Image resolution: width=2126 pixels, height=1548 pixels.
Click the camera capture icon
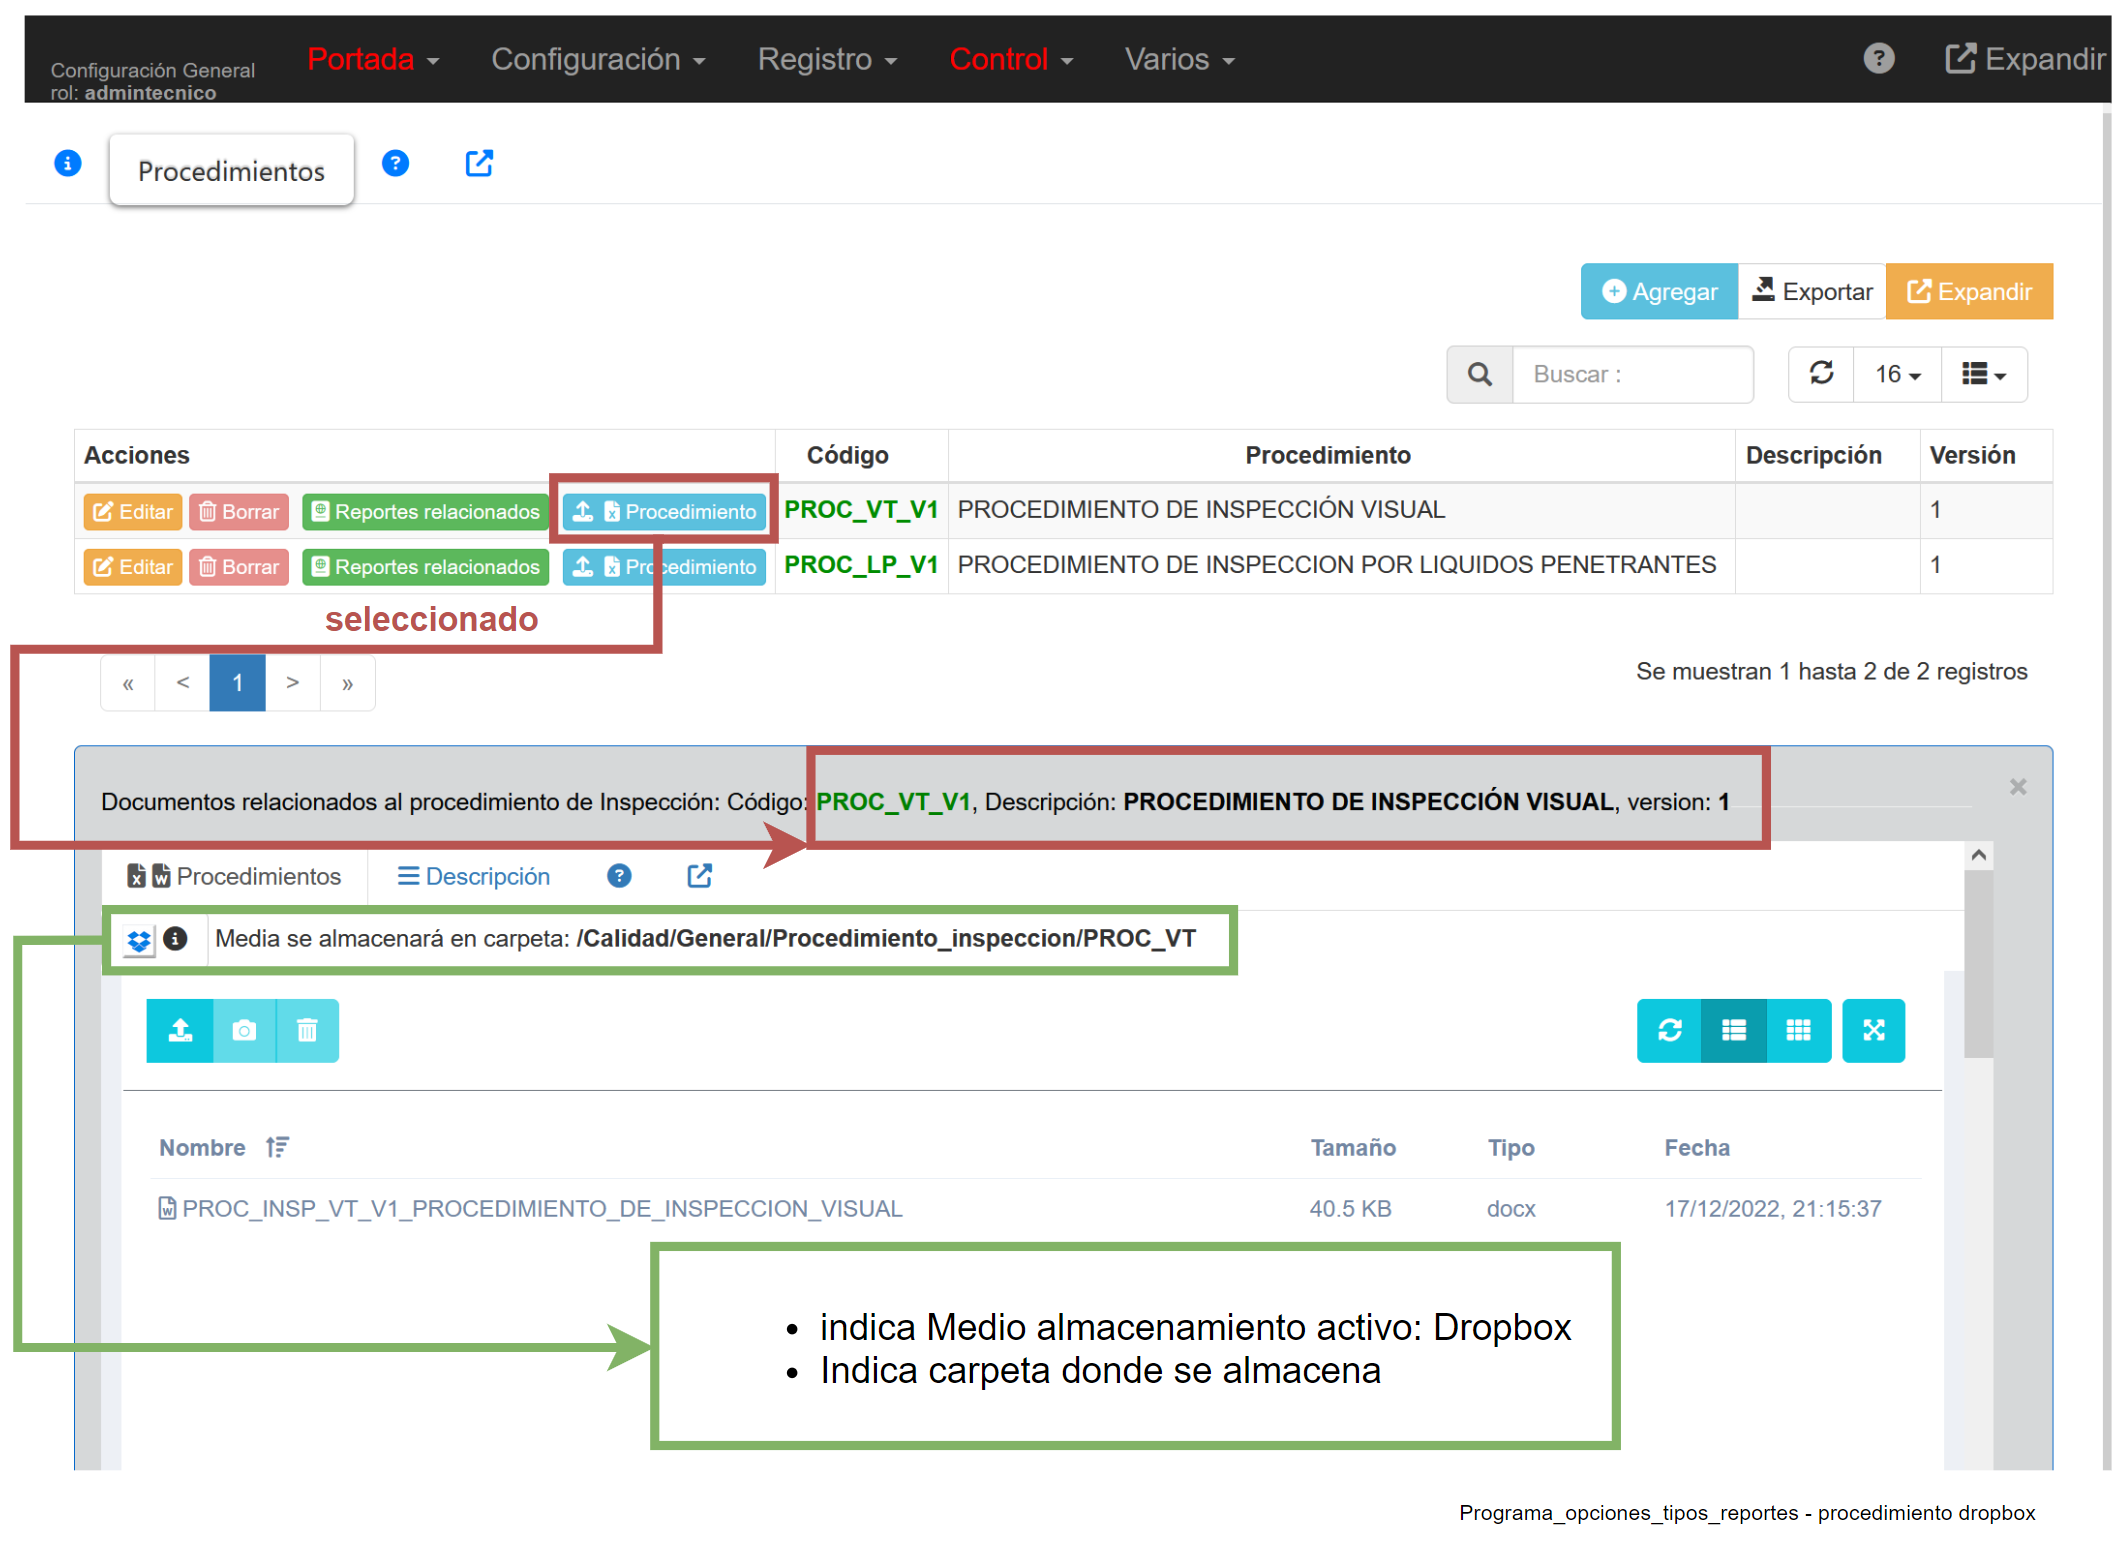pyautogui.click(x=244, y=1030)
